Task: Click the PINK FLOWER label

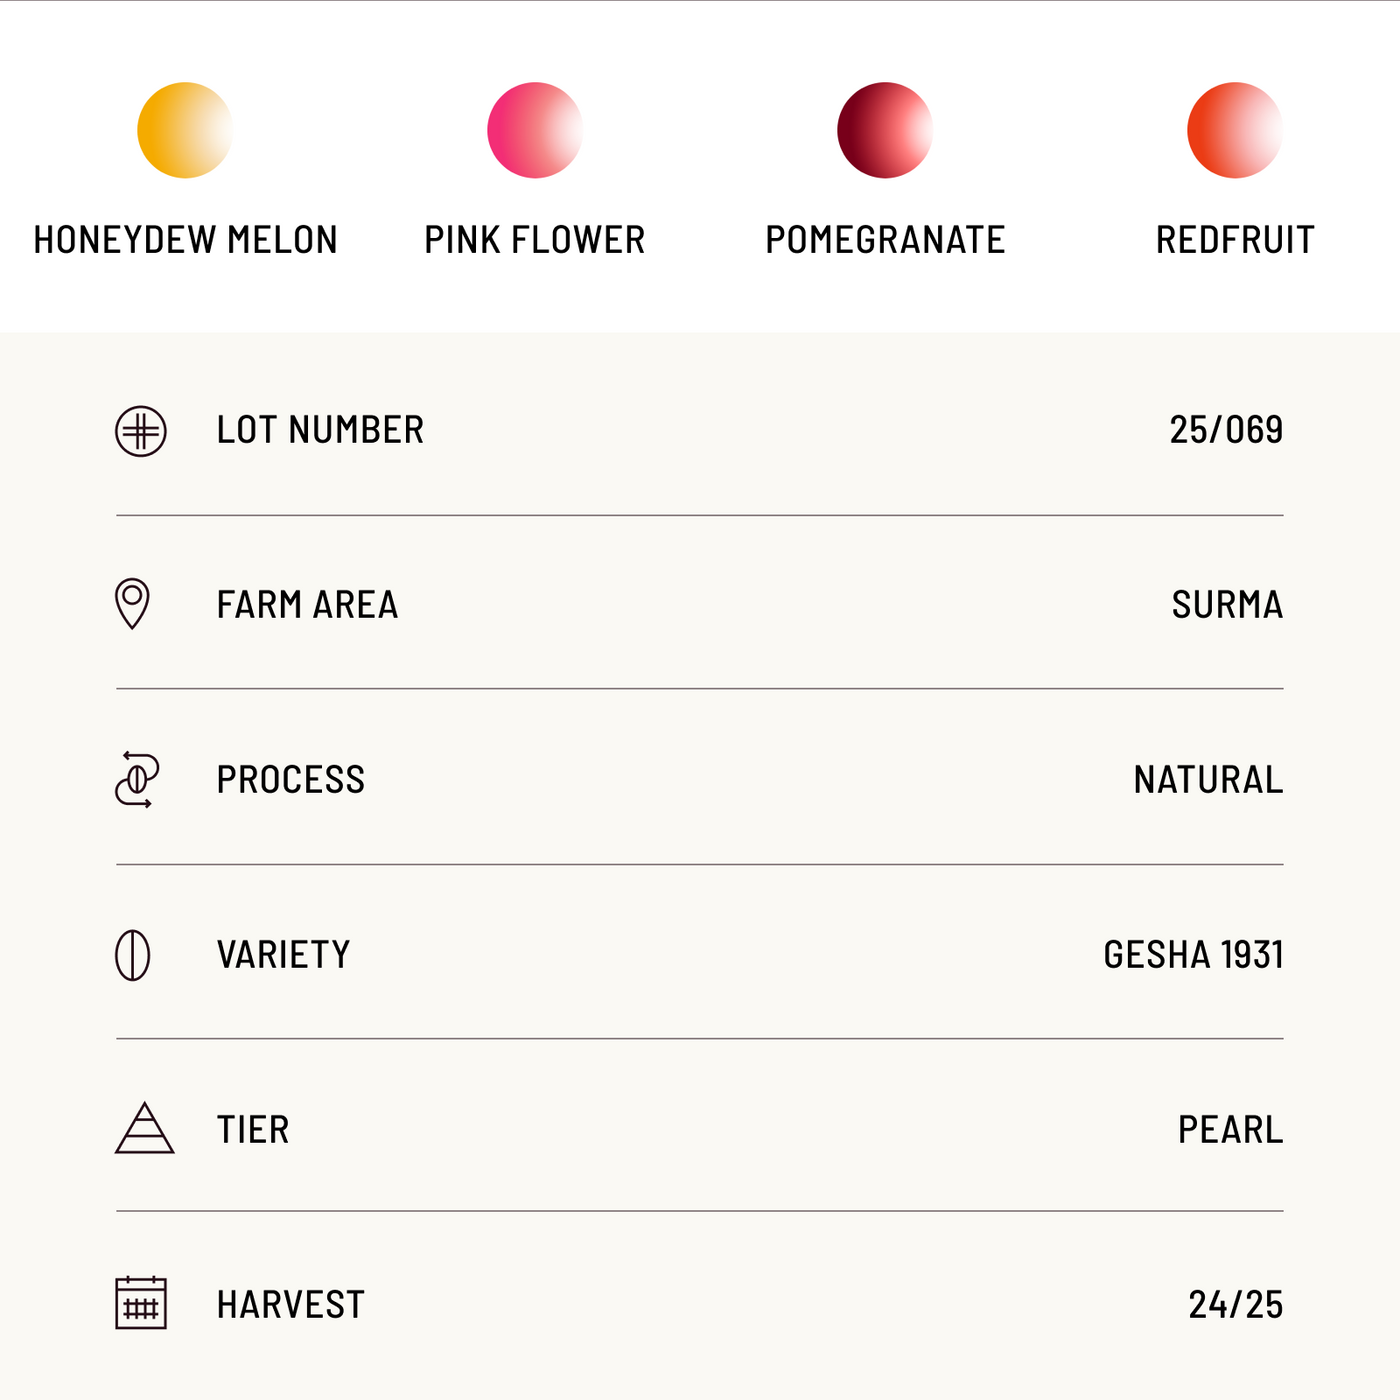Action: coord(535,240)
